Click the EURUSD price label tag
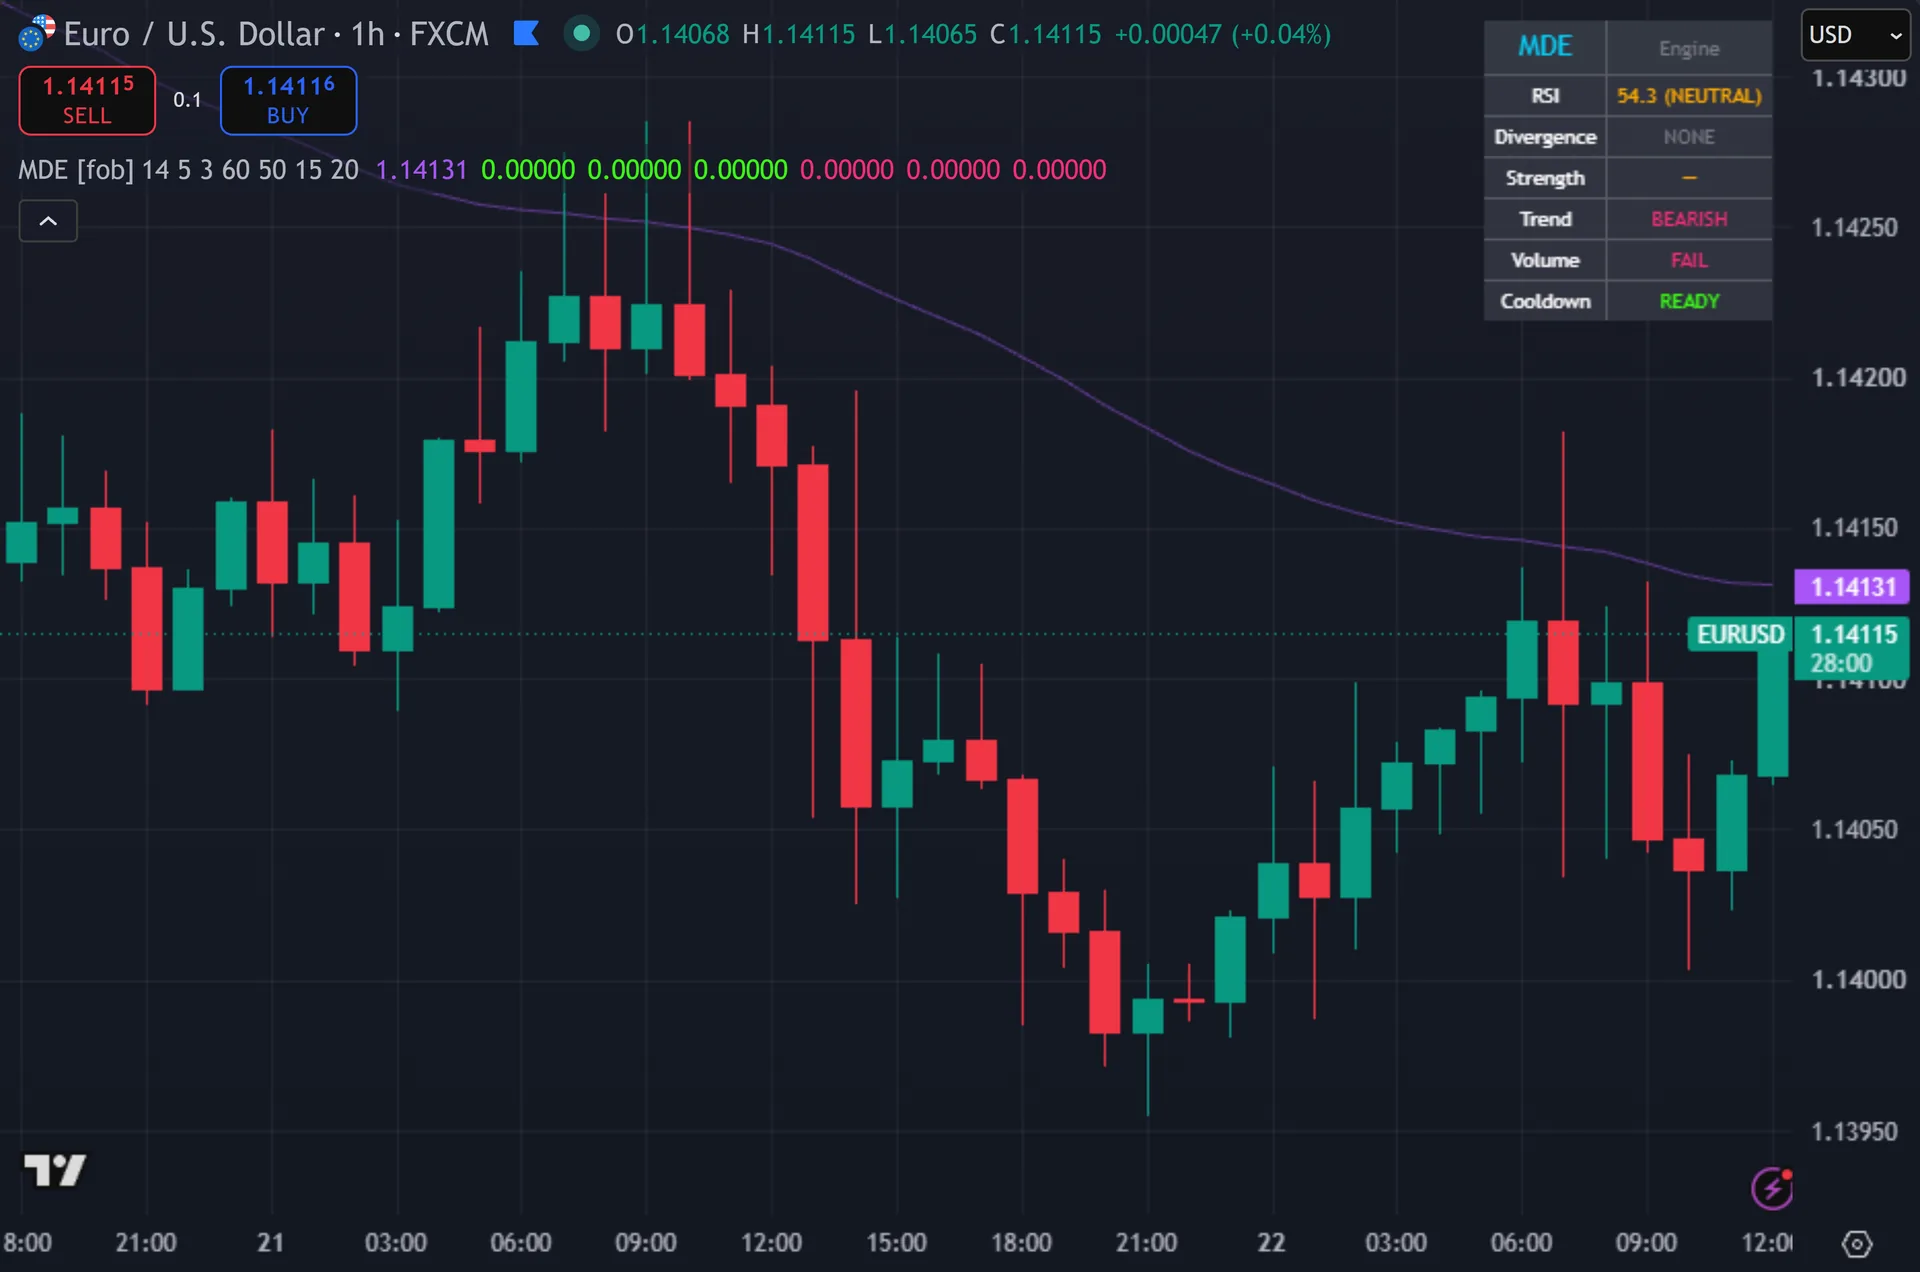 1739,634
